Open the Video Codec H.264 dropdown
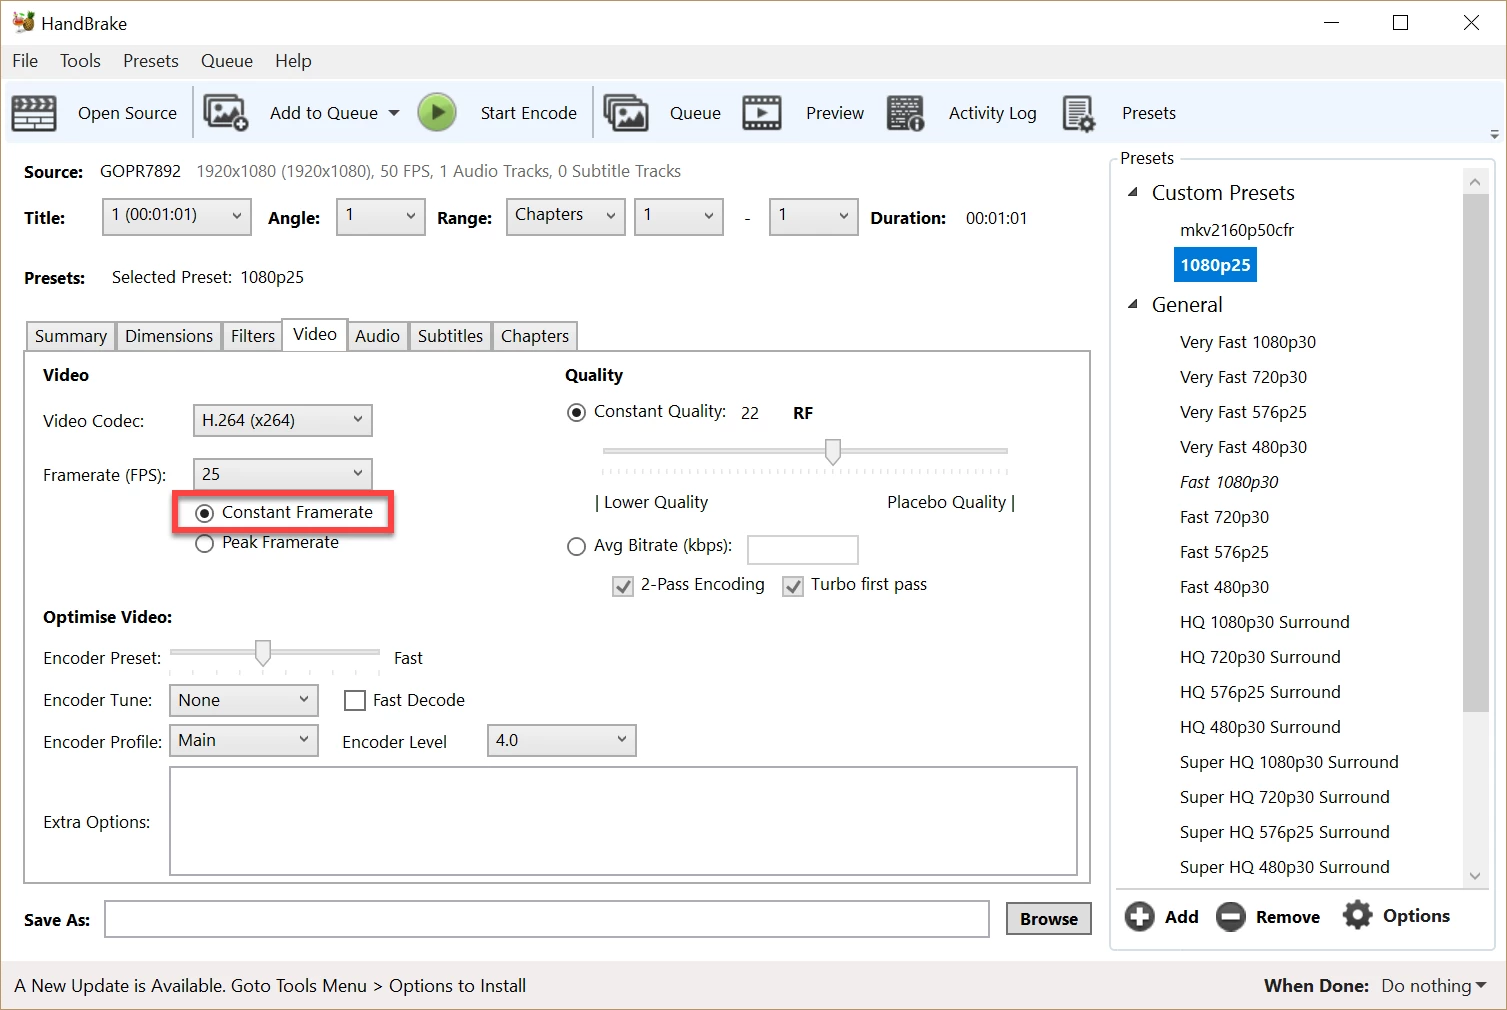1507x1010 pixels. 282,420
